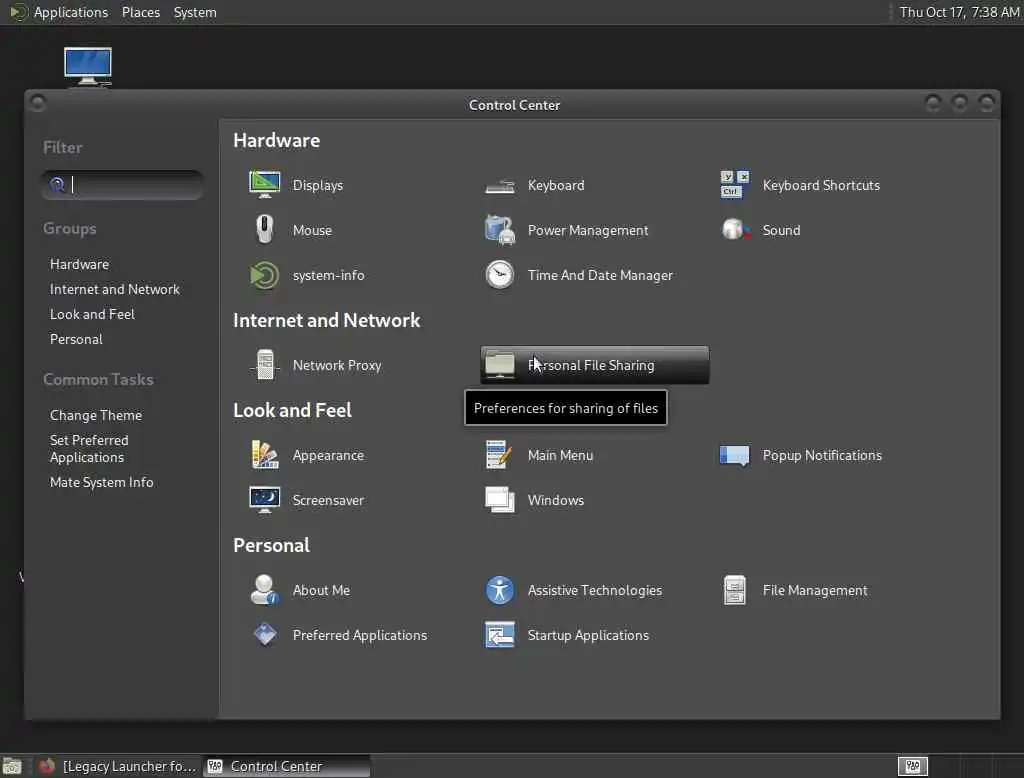Screen dimensions: 1024x778
Task: Open the Applications menu in top panel
Action: [x=71, y=12]
